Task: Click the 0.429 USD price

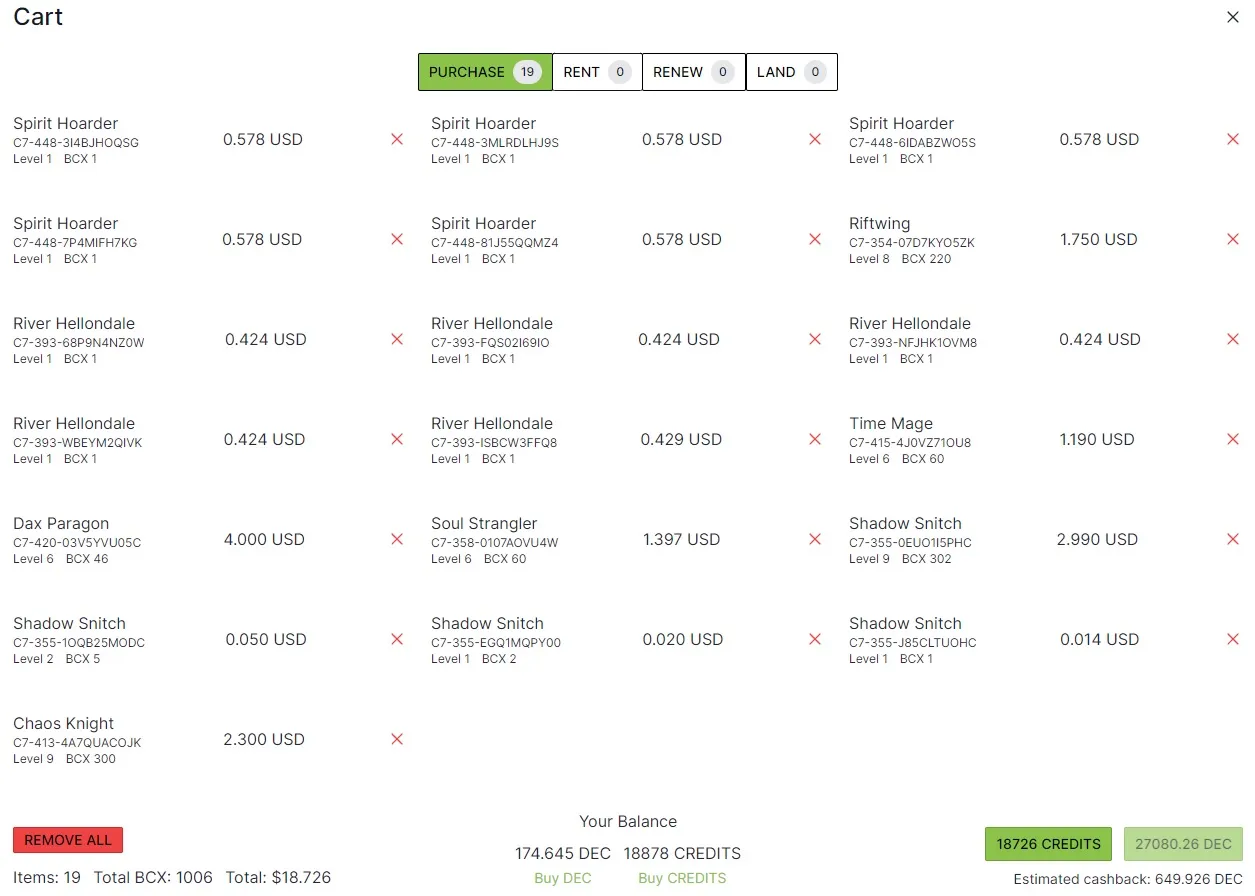Action: pos(681,439)
